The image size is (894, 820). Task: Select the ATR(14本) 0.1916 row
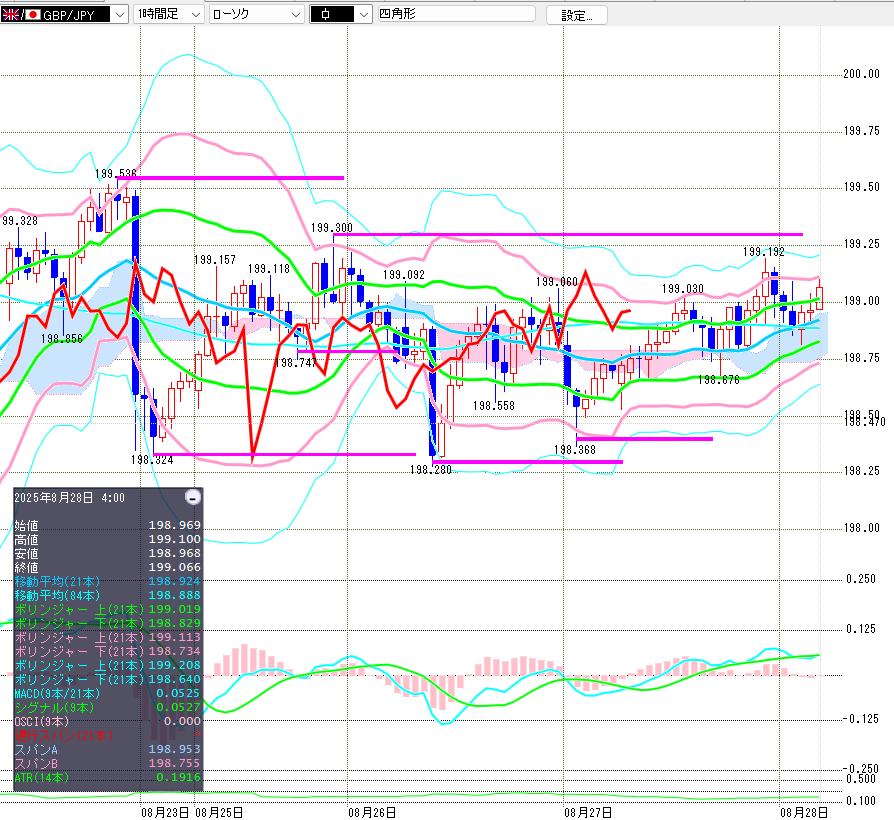coord(108,777)
